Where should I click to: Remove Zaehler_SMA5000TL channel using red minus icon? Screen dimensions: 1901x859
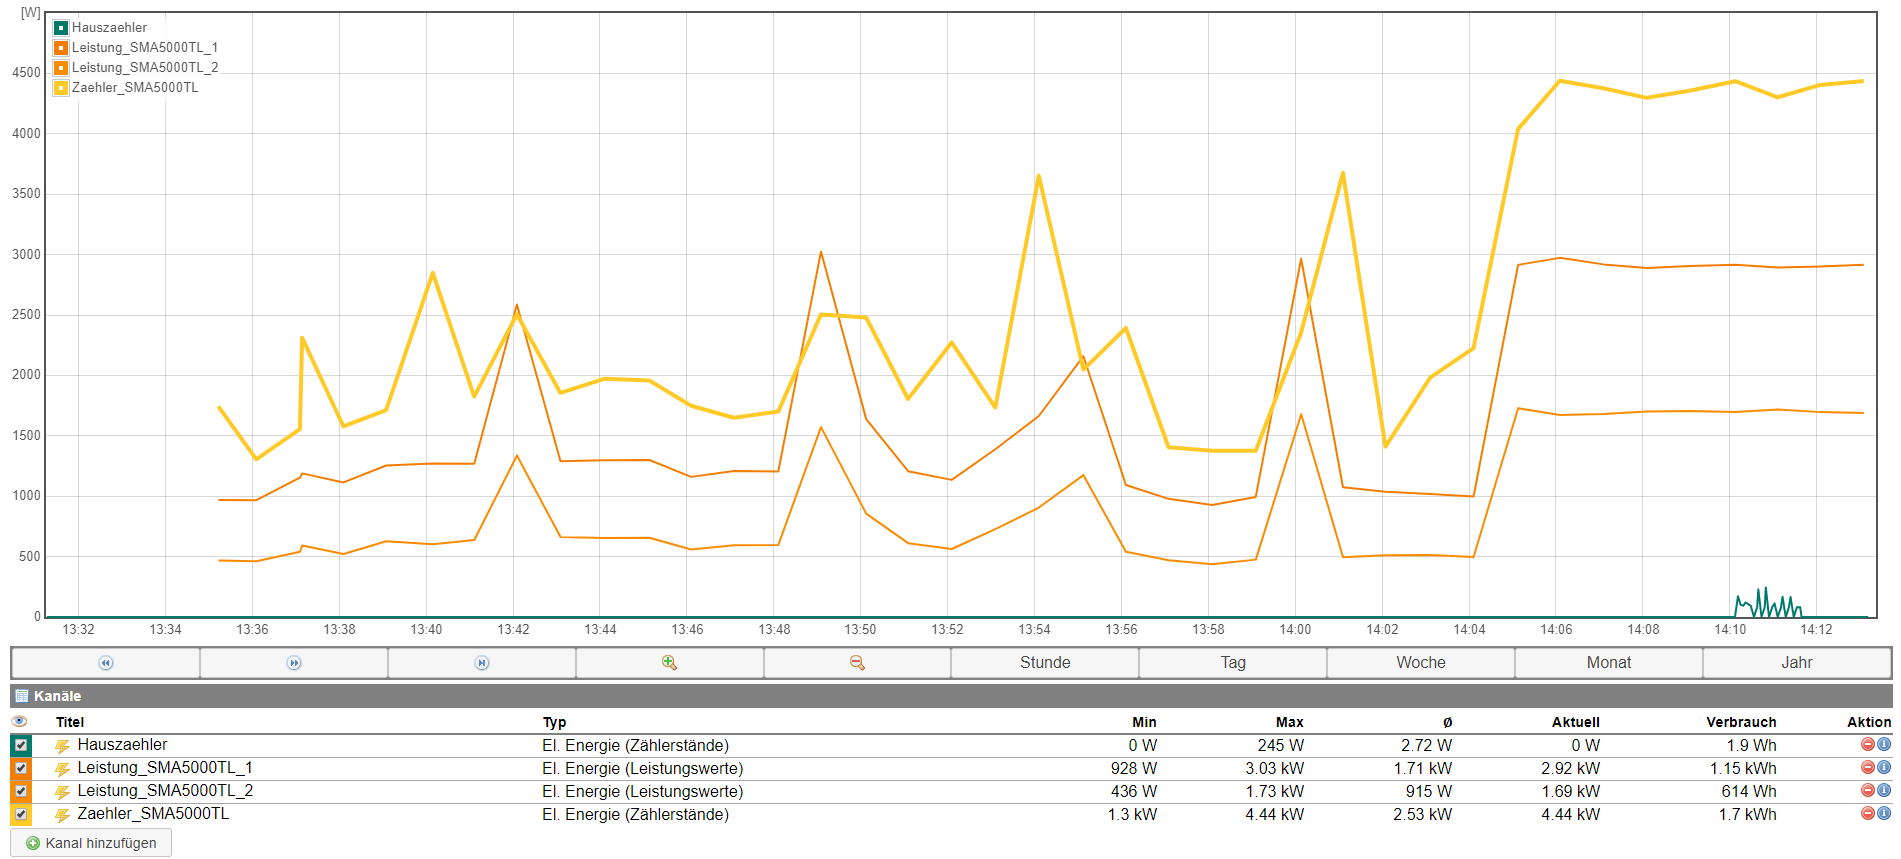[1867, 814]
